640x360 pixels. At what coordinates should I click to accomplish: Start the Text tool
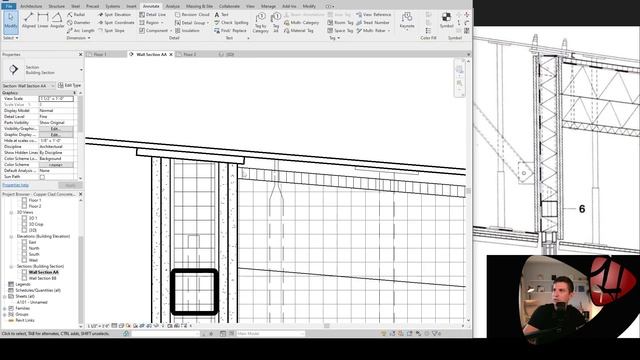point(222,15)
